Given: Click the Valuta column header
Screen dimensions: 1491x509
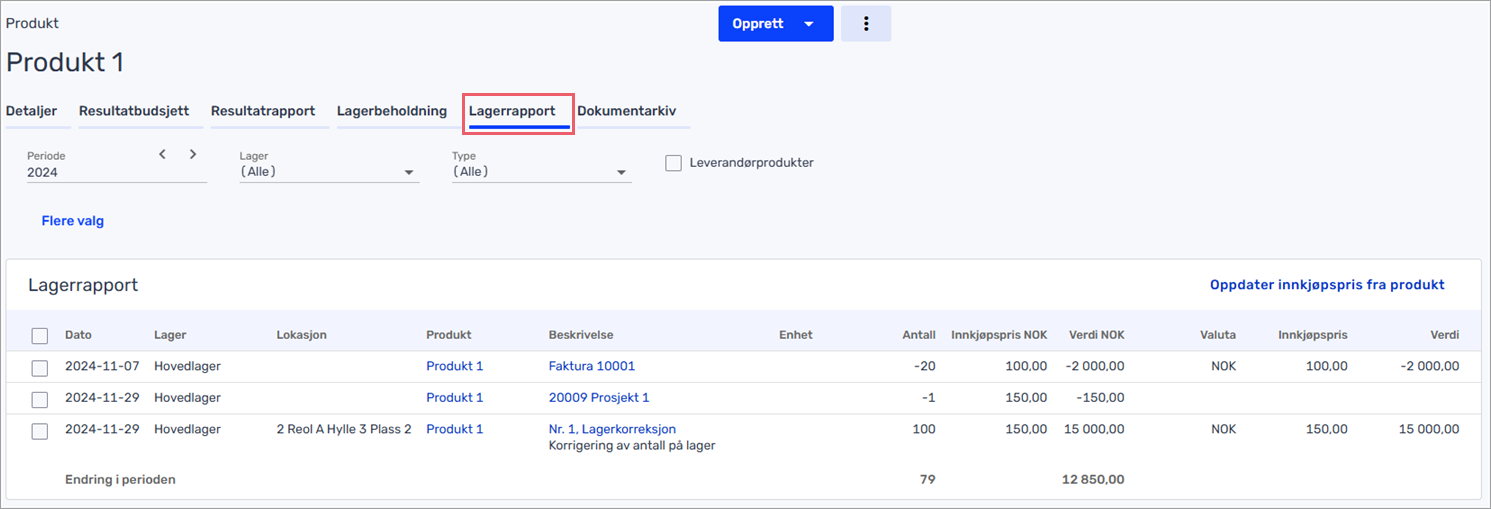Looking at the screenshot, I should pos(1218,335).
